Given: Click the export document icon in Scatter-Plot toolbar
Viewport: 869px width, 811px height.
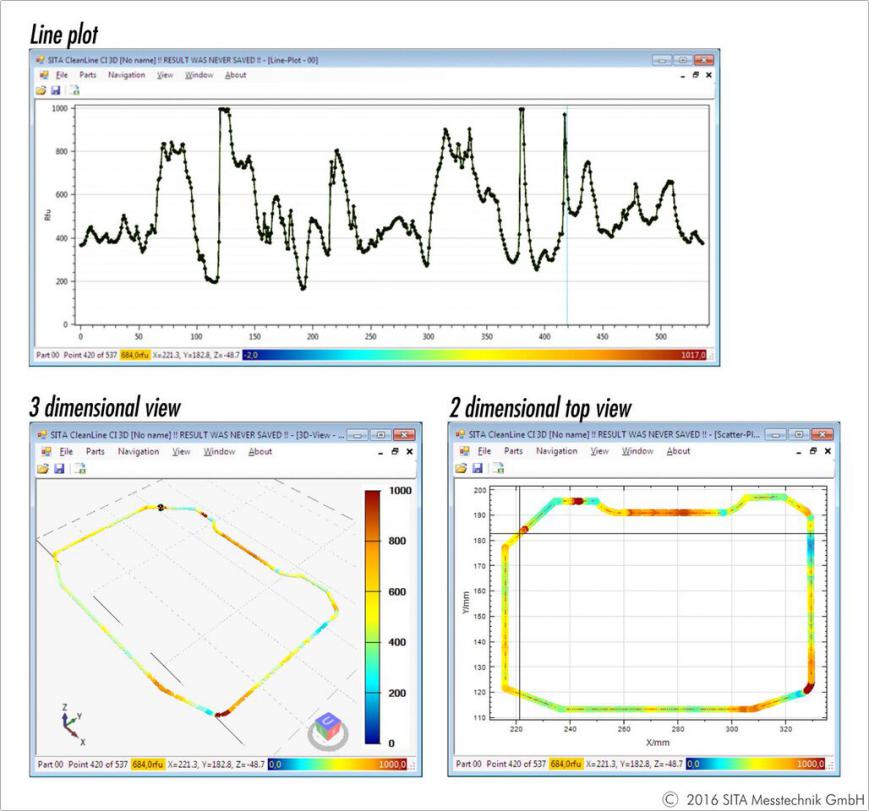Looking at the screenshot, I should pos(497,467).
